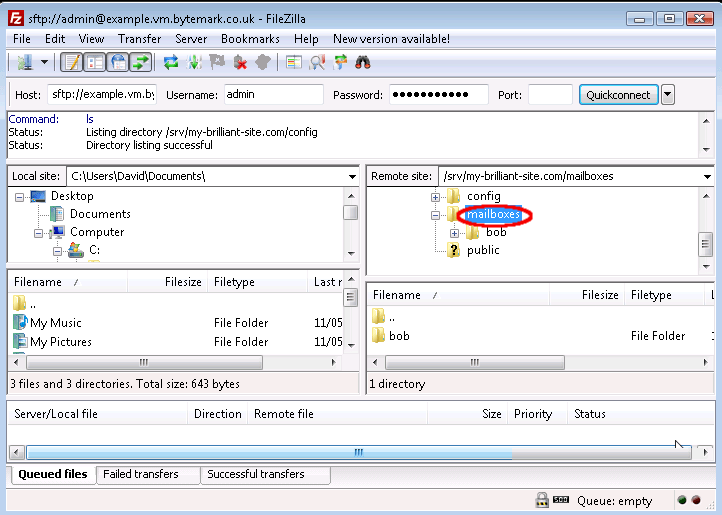Image resolution: width=722 pixels, height=515 pixels.
Task: Search files with binoculars icon
Action: pyautogui.click(x=363, y=62)
